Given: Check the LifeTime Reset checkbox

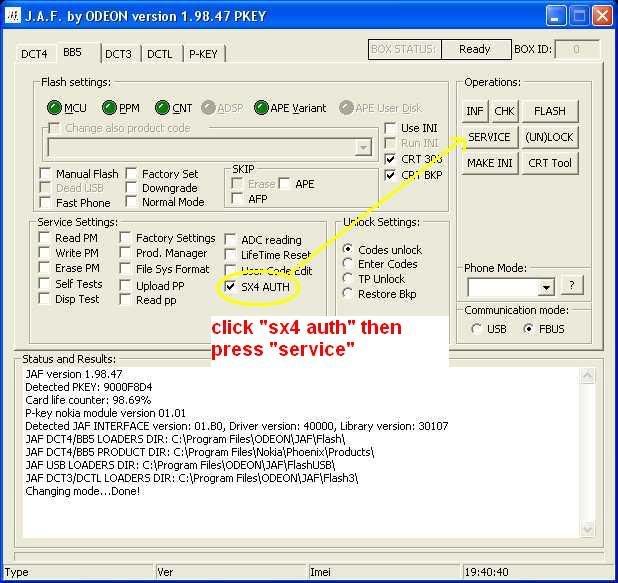Looking at the screenshot, I should 230,255.
